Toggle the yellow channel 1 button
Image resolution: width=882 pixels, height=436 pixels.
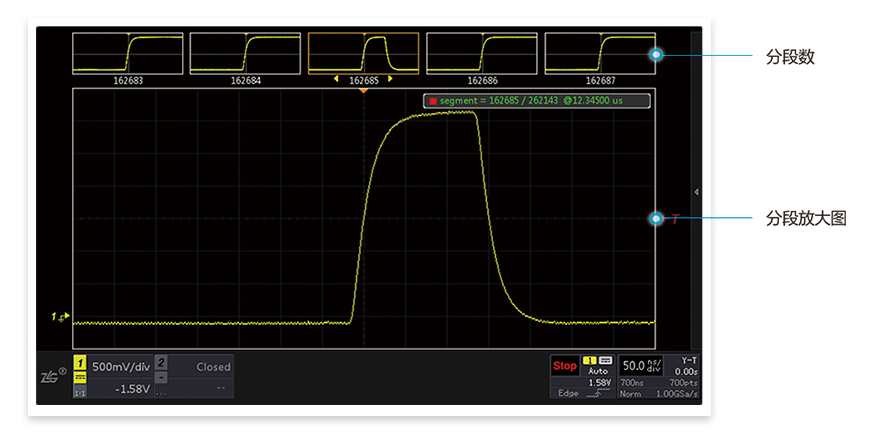[80, 362]
